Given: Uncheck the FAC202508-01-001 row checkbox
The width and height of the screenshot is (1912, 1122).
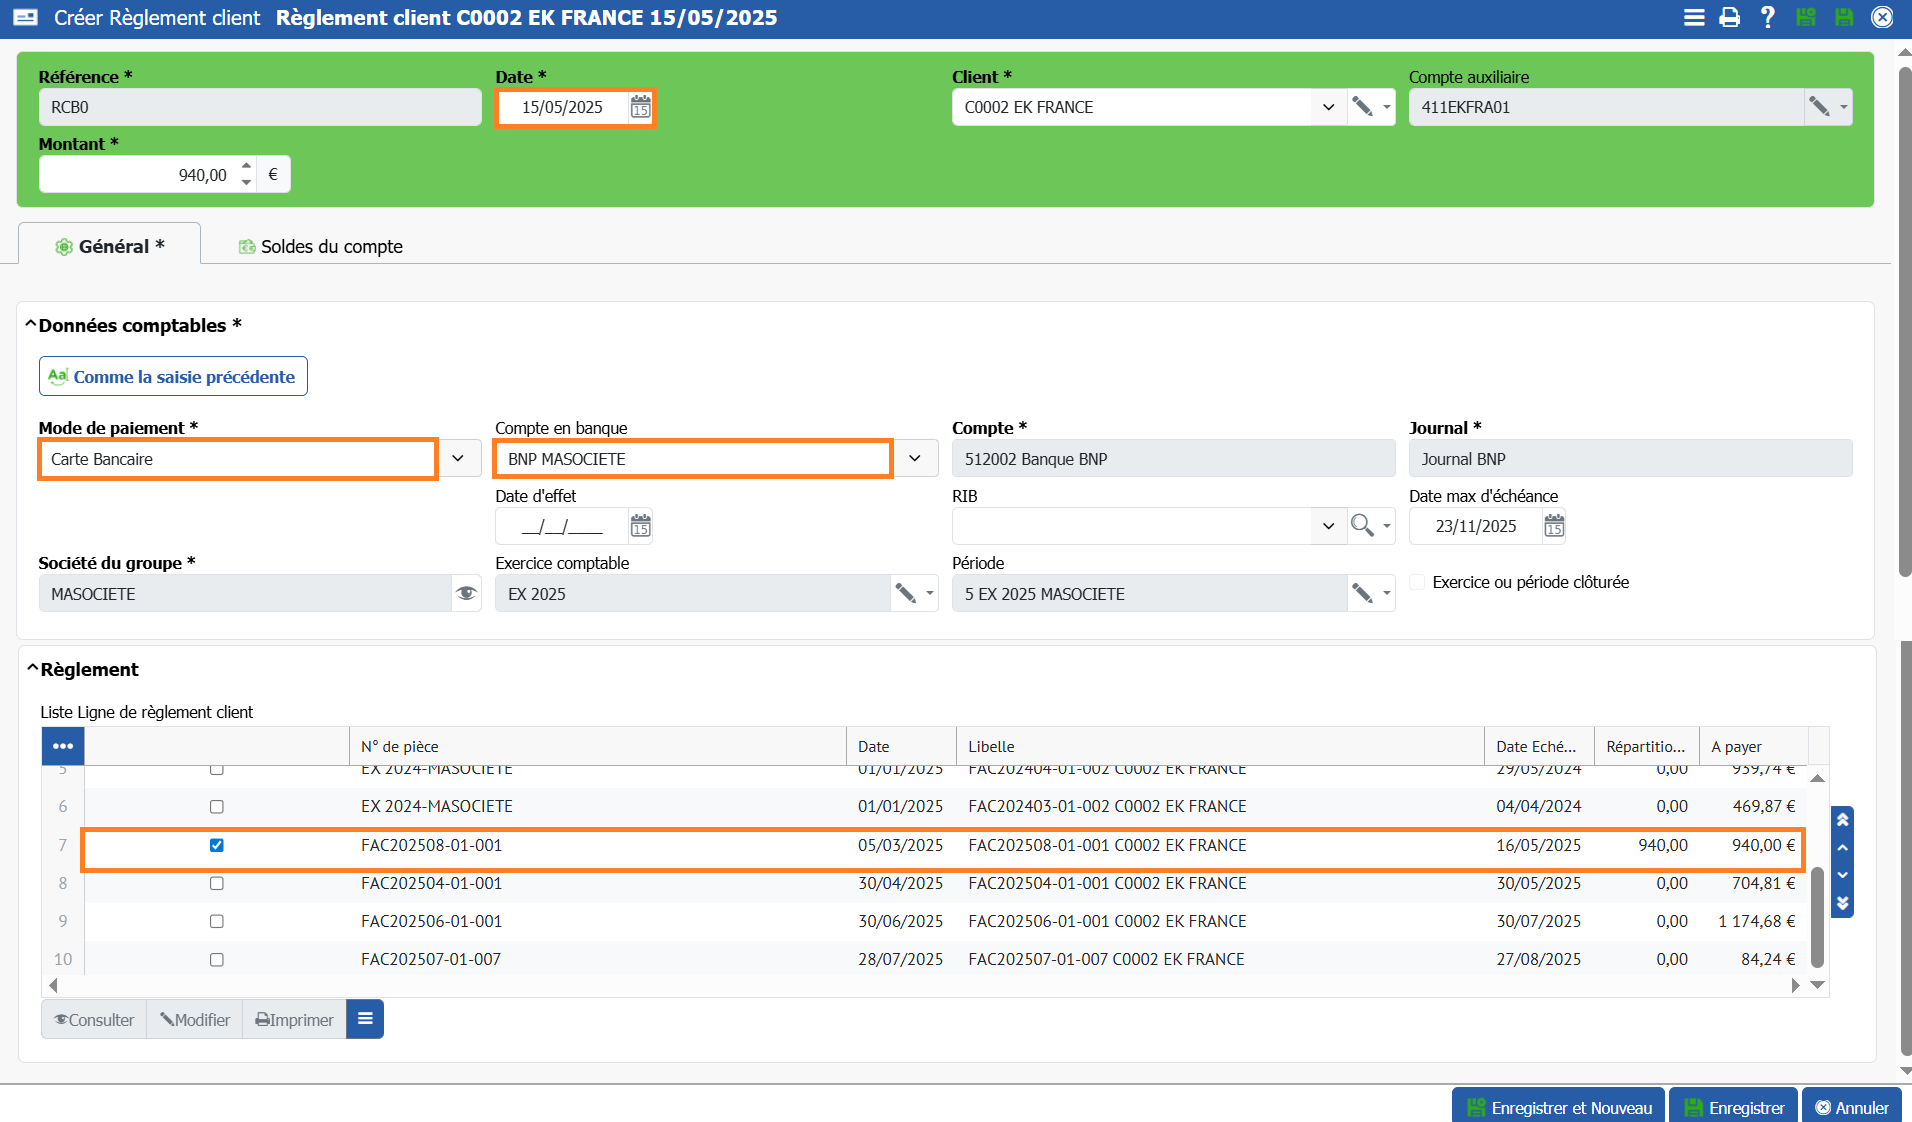Looking at the screenshot, I should [217, 846].
